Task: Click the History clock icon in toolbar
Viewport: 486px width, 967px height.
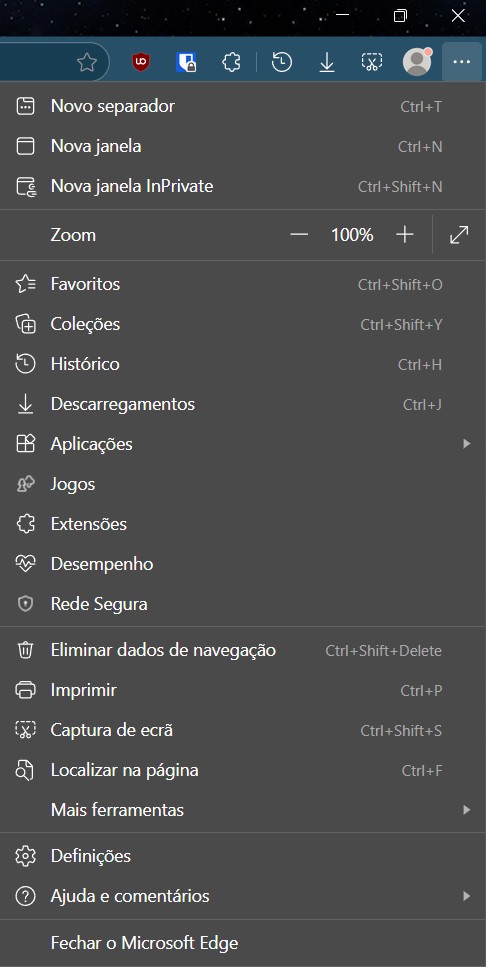Action: [x=282, y=62]
